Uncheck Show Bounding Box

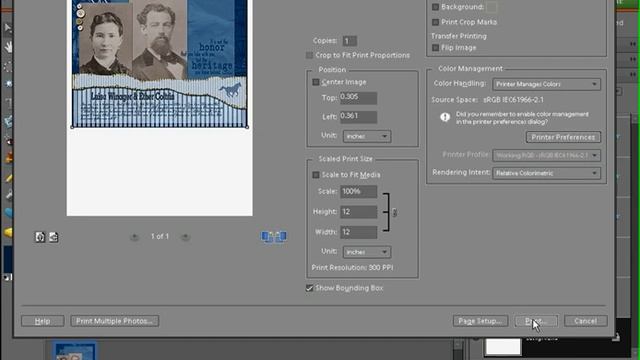pyautogui.click(x=309, y=288)
